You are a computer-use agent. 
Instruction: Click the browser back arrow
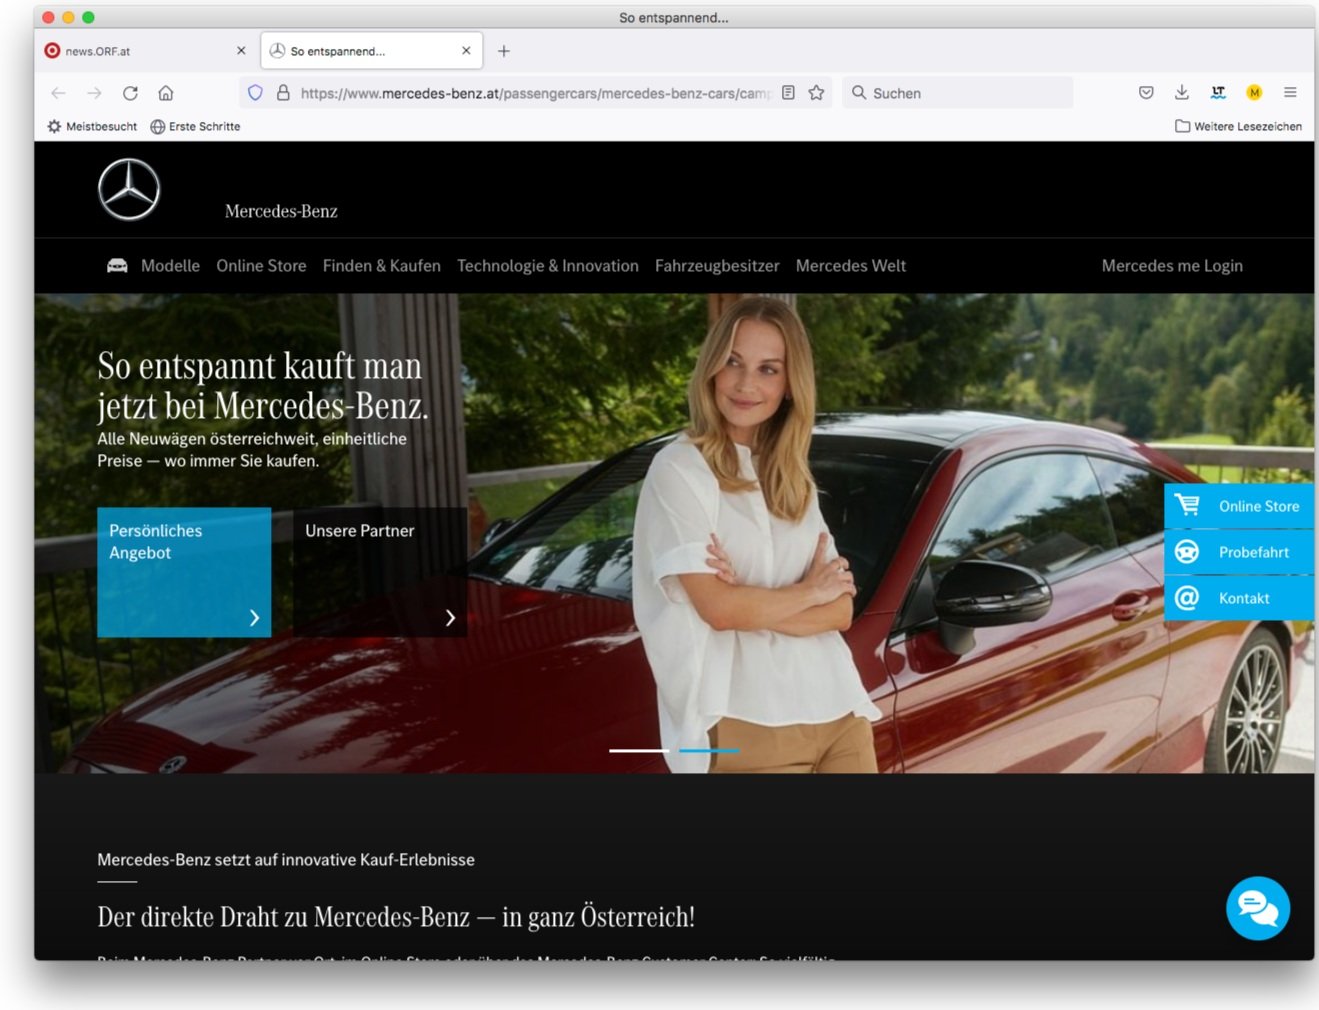click(58, 93)
